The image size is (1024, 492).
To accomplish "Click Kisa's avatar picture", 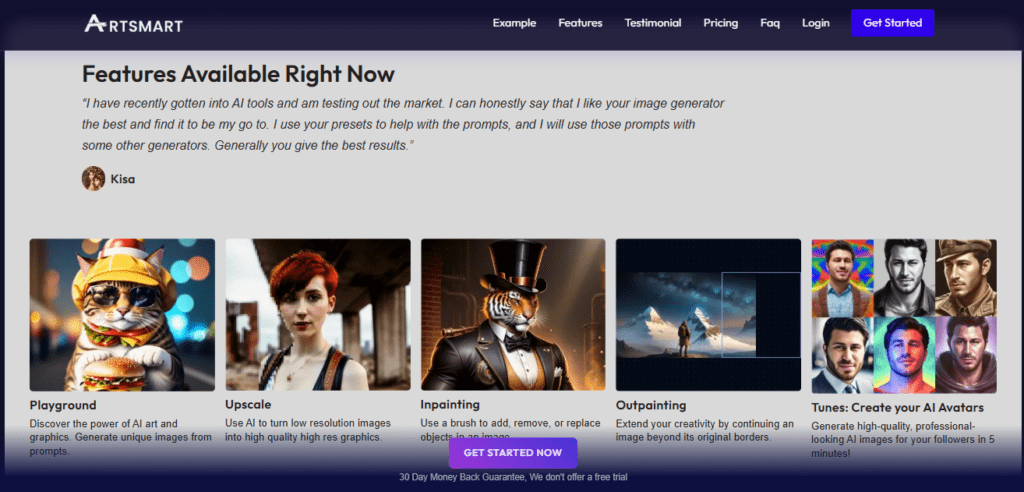I will point(93,178).
